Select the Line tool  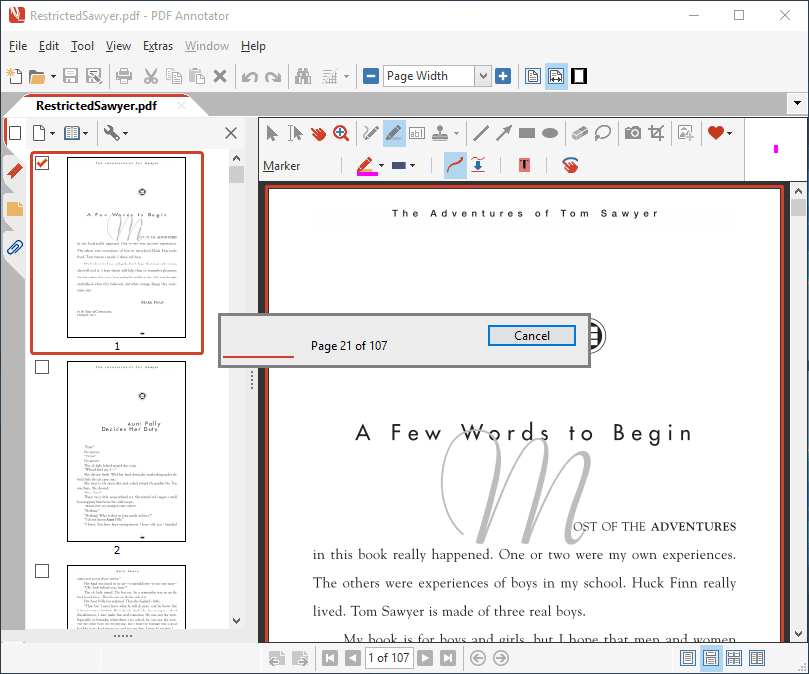[481, 134]
